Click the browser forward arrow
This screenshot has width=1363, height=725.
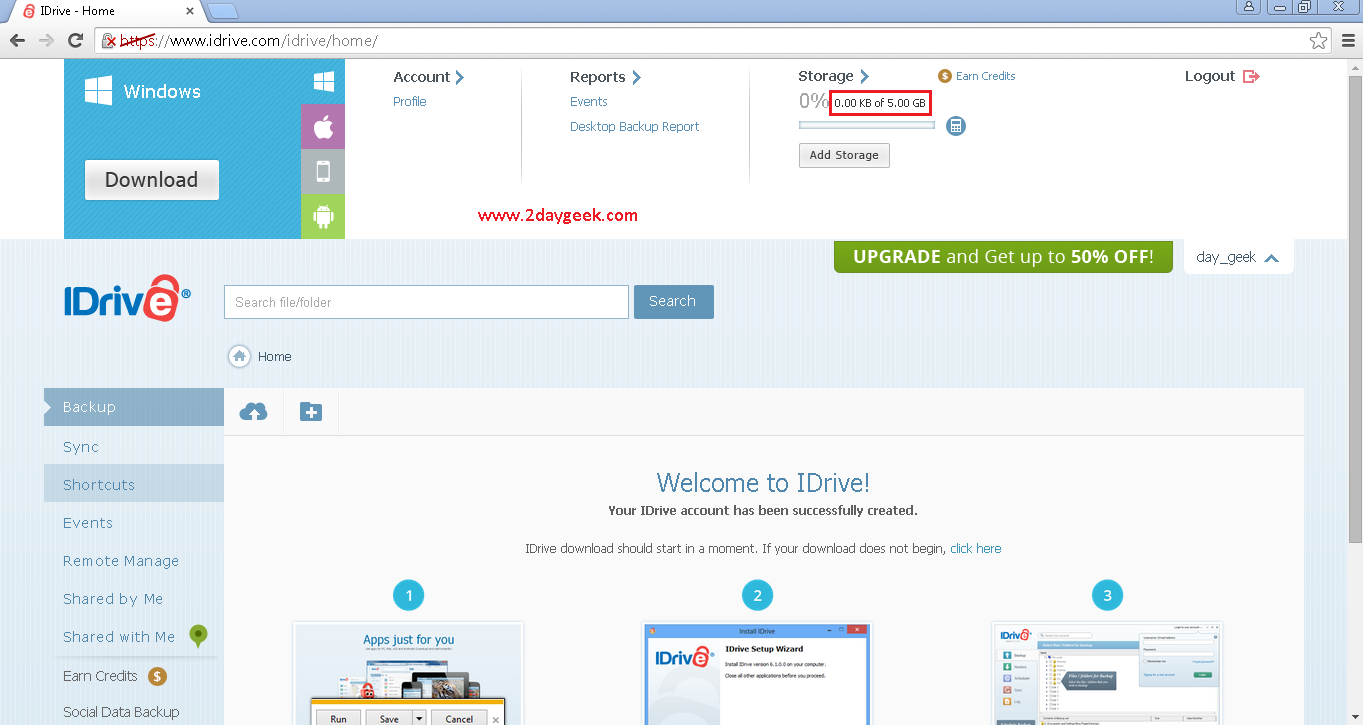(x=46, y=41)
